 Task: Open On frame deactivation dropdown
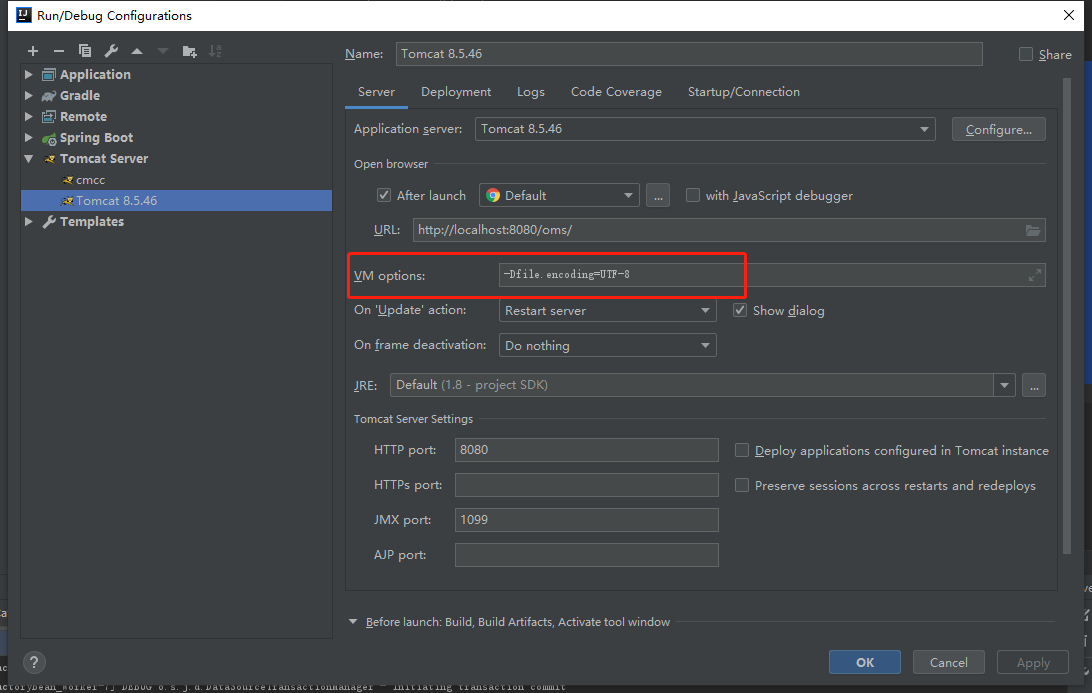607,345
